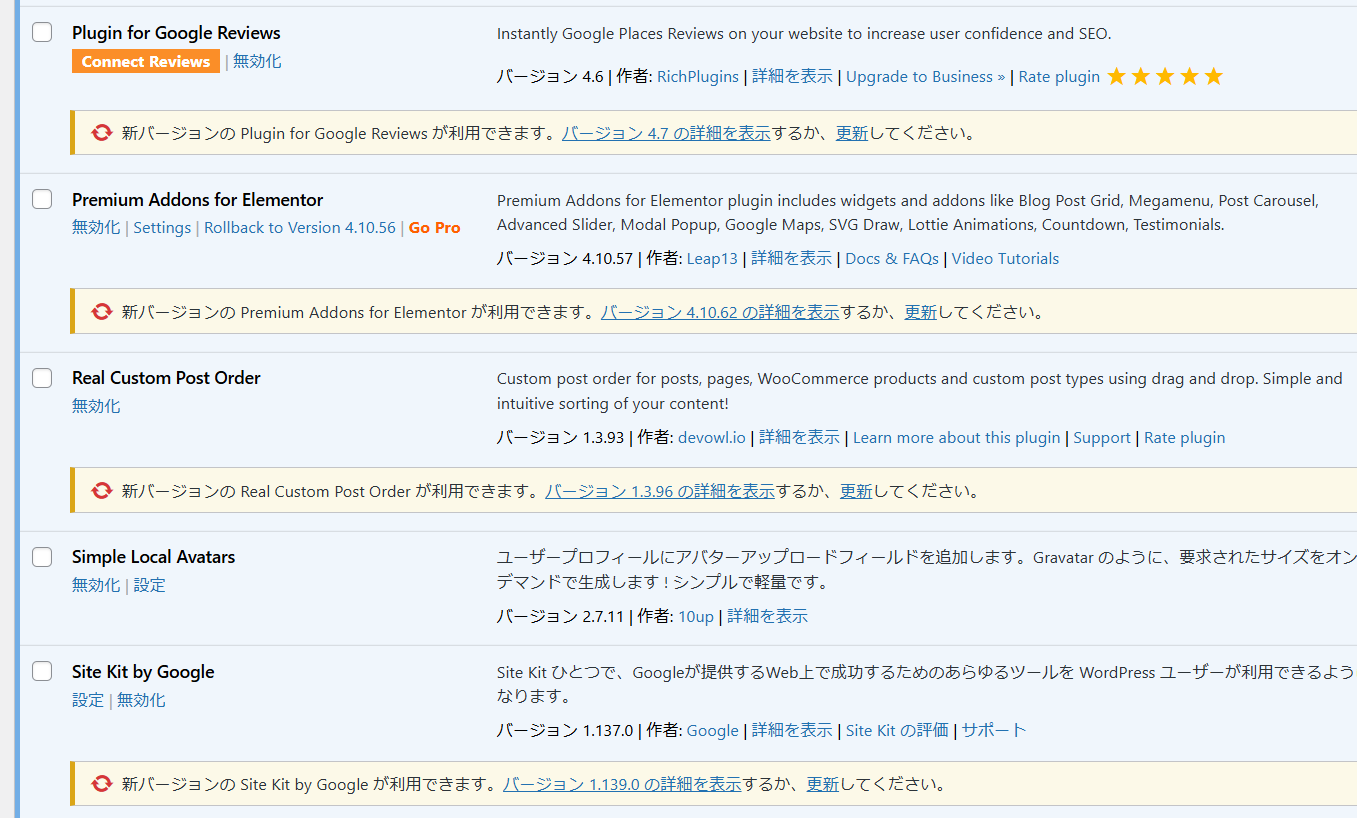
Task: Select the Simple Local Avatars checkbox
Action: (42, 557)
